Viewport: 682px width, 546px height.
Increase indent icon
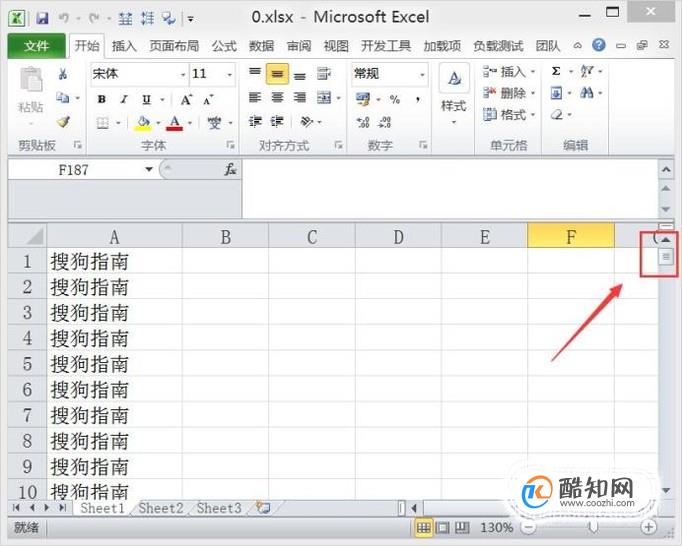277,121
